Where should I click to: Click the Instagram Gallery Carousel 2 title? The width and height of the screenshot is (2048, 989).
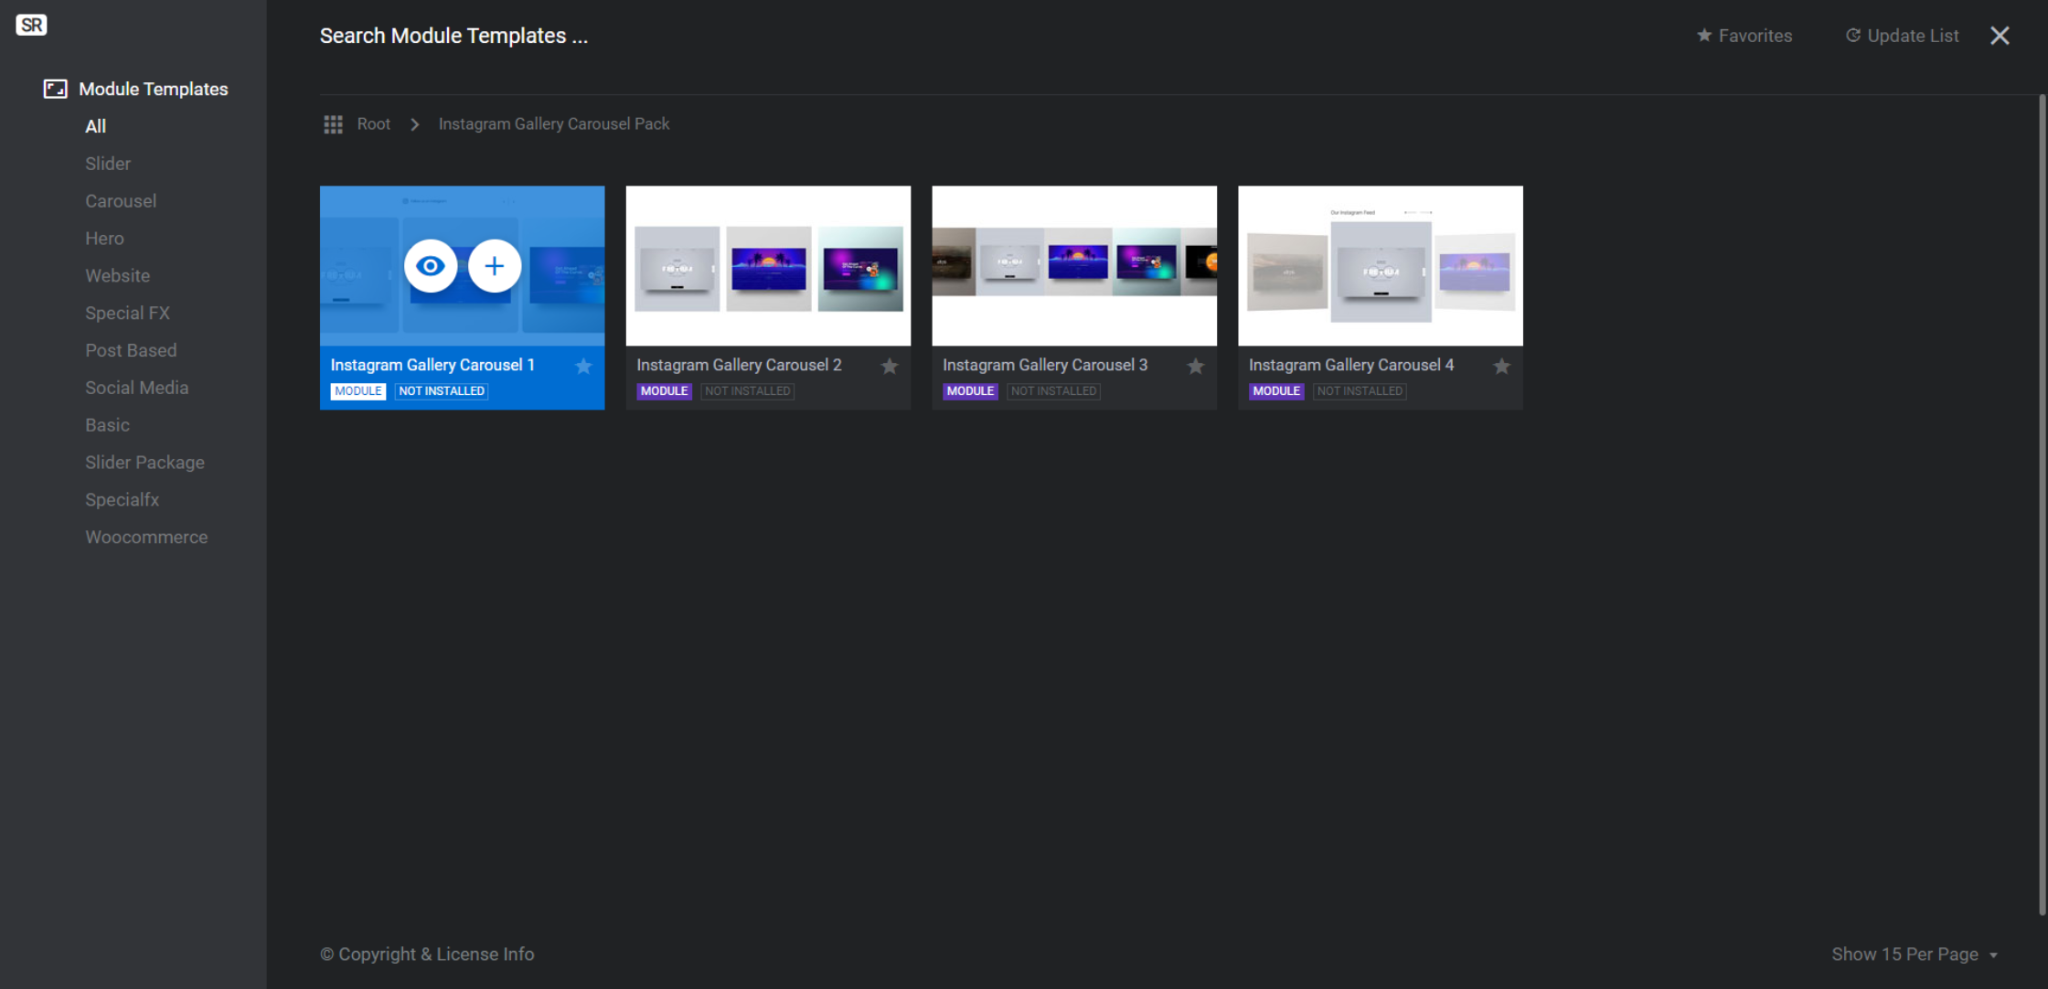coord(739,365)
